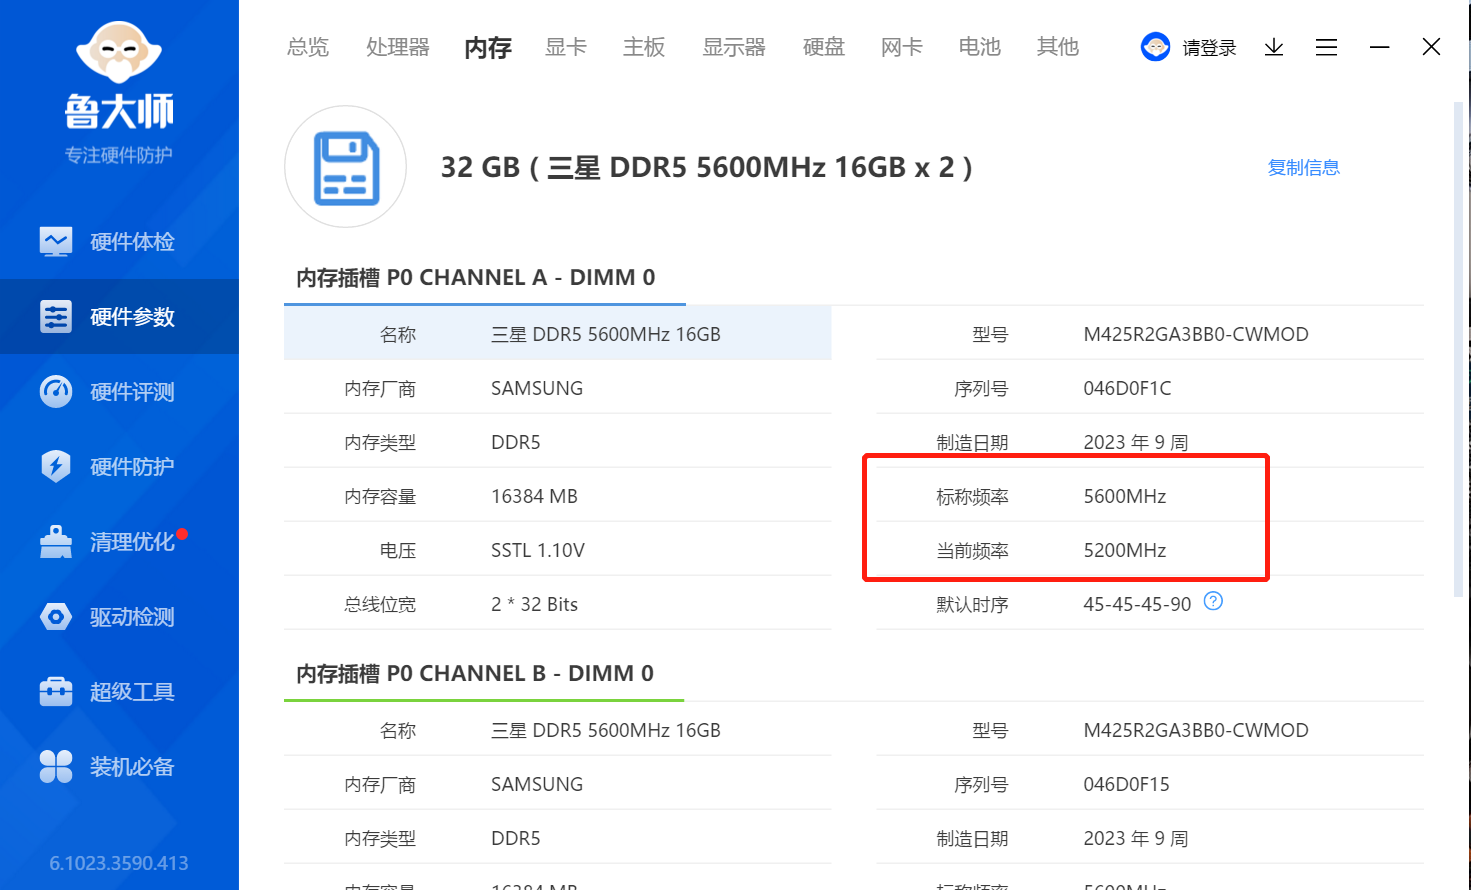1471x890 pixels.
Task: Click the 内存插槽 P0 CHANNEL B - DIMM 0 header
Action: point(475,674)
